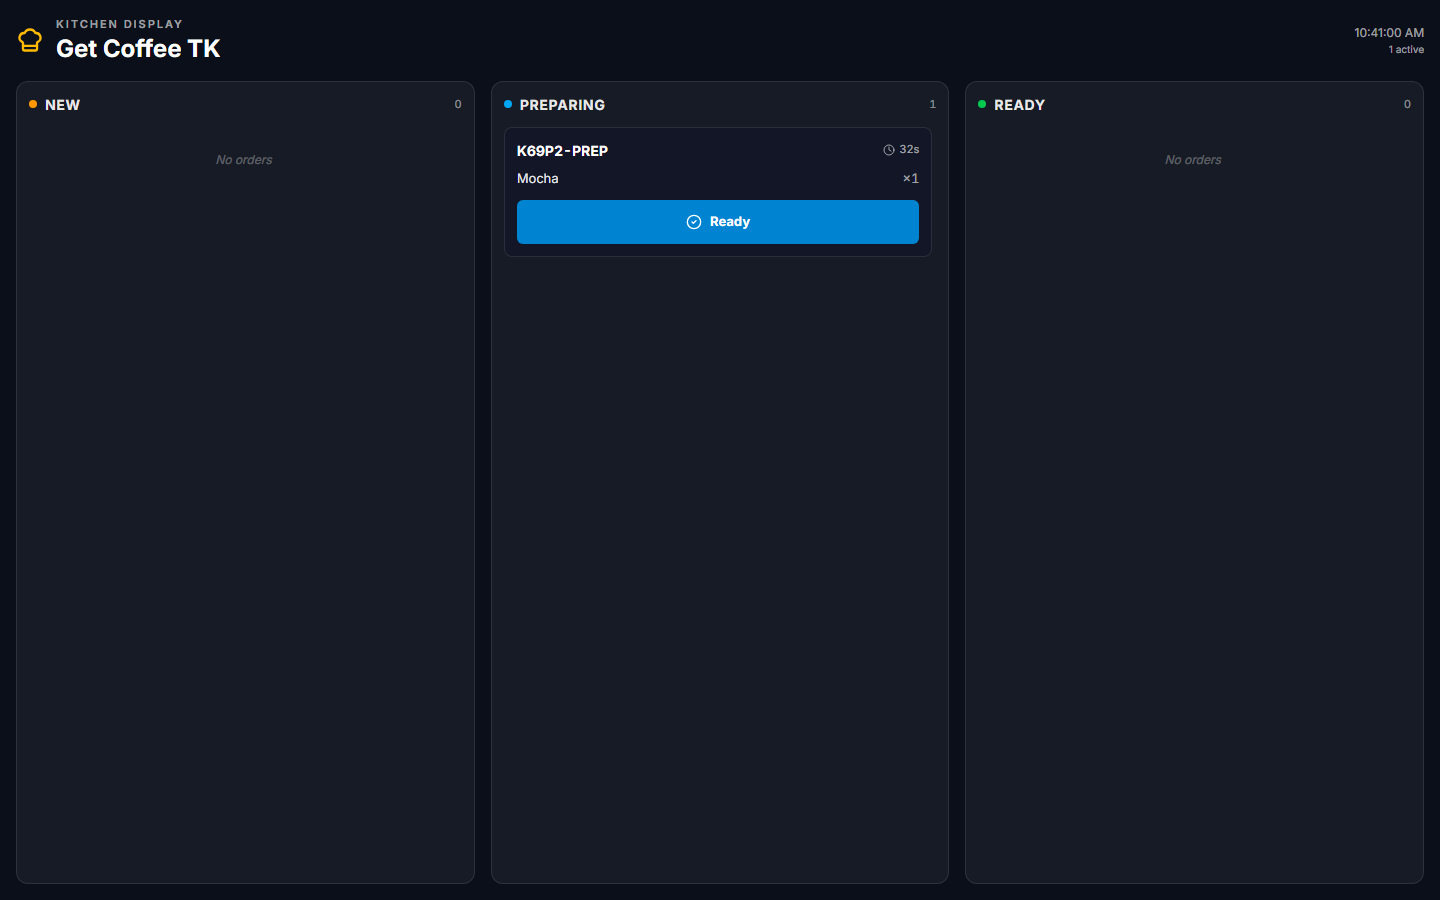Screen dimensions: 1440x900
Task: Click the orange dot beside NEW
Action: (x=33, y=104)
